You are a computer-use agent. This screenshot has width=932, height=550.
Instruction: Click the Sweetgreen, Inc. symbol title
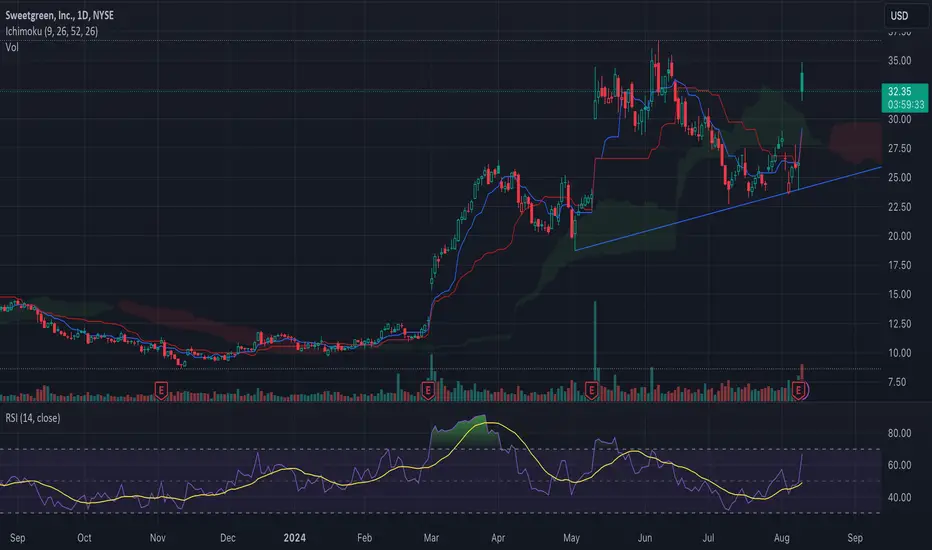click(59, 15)
